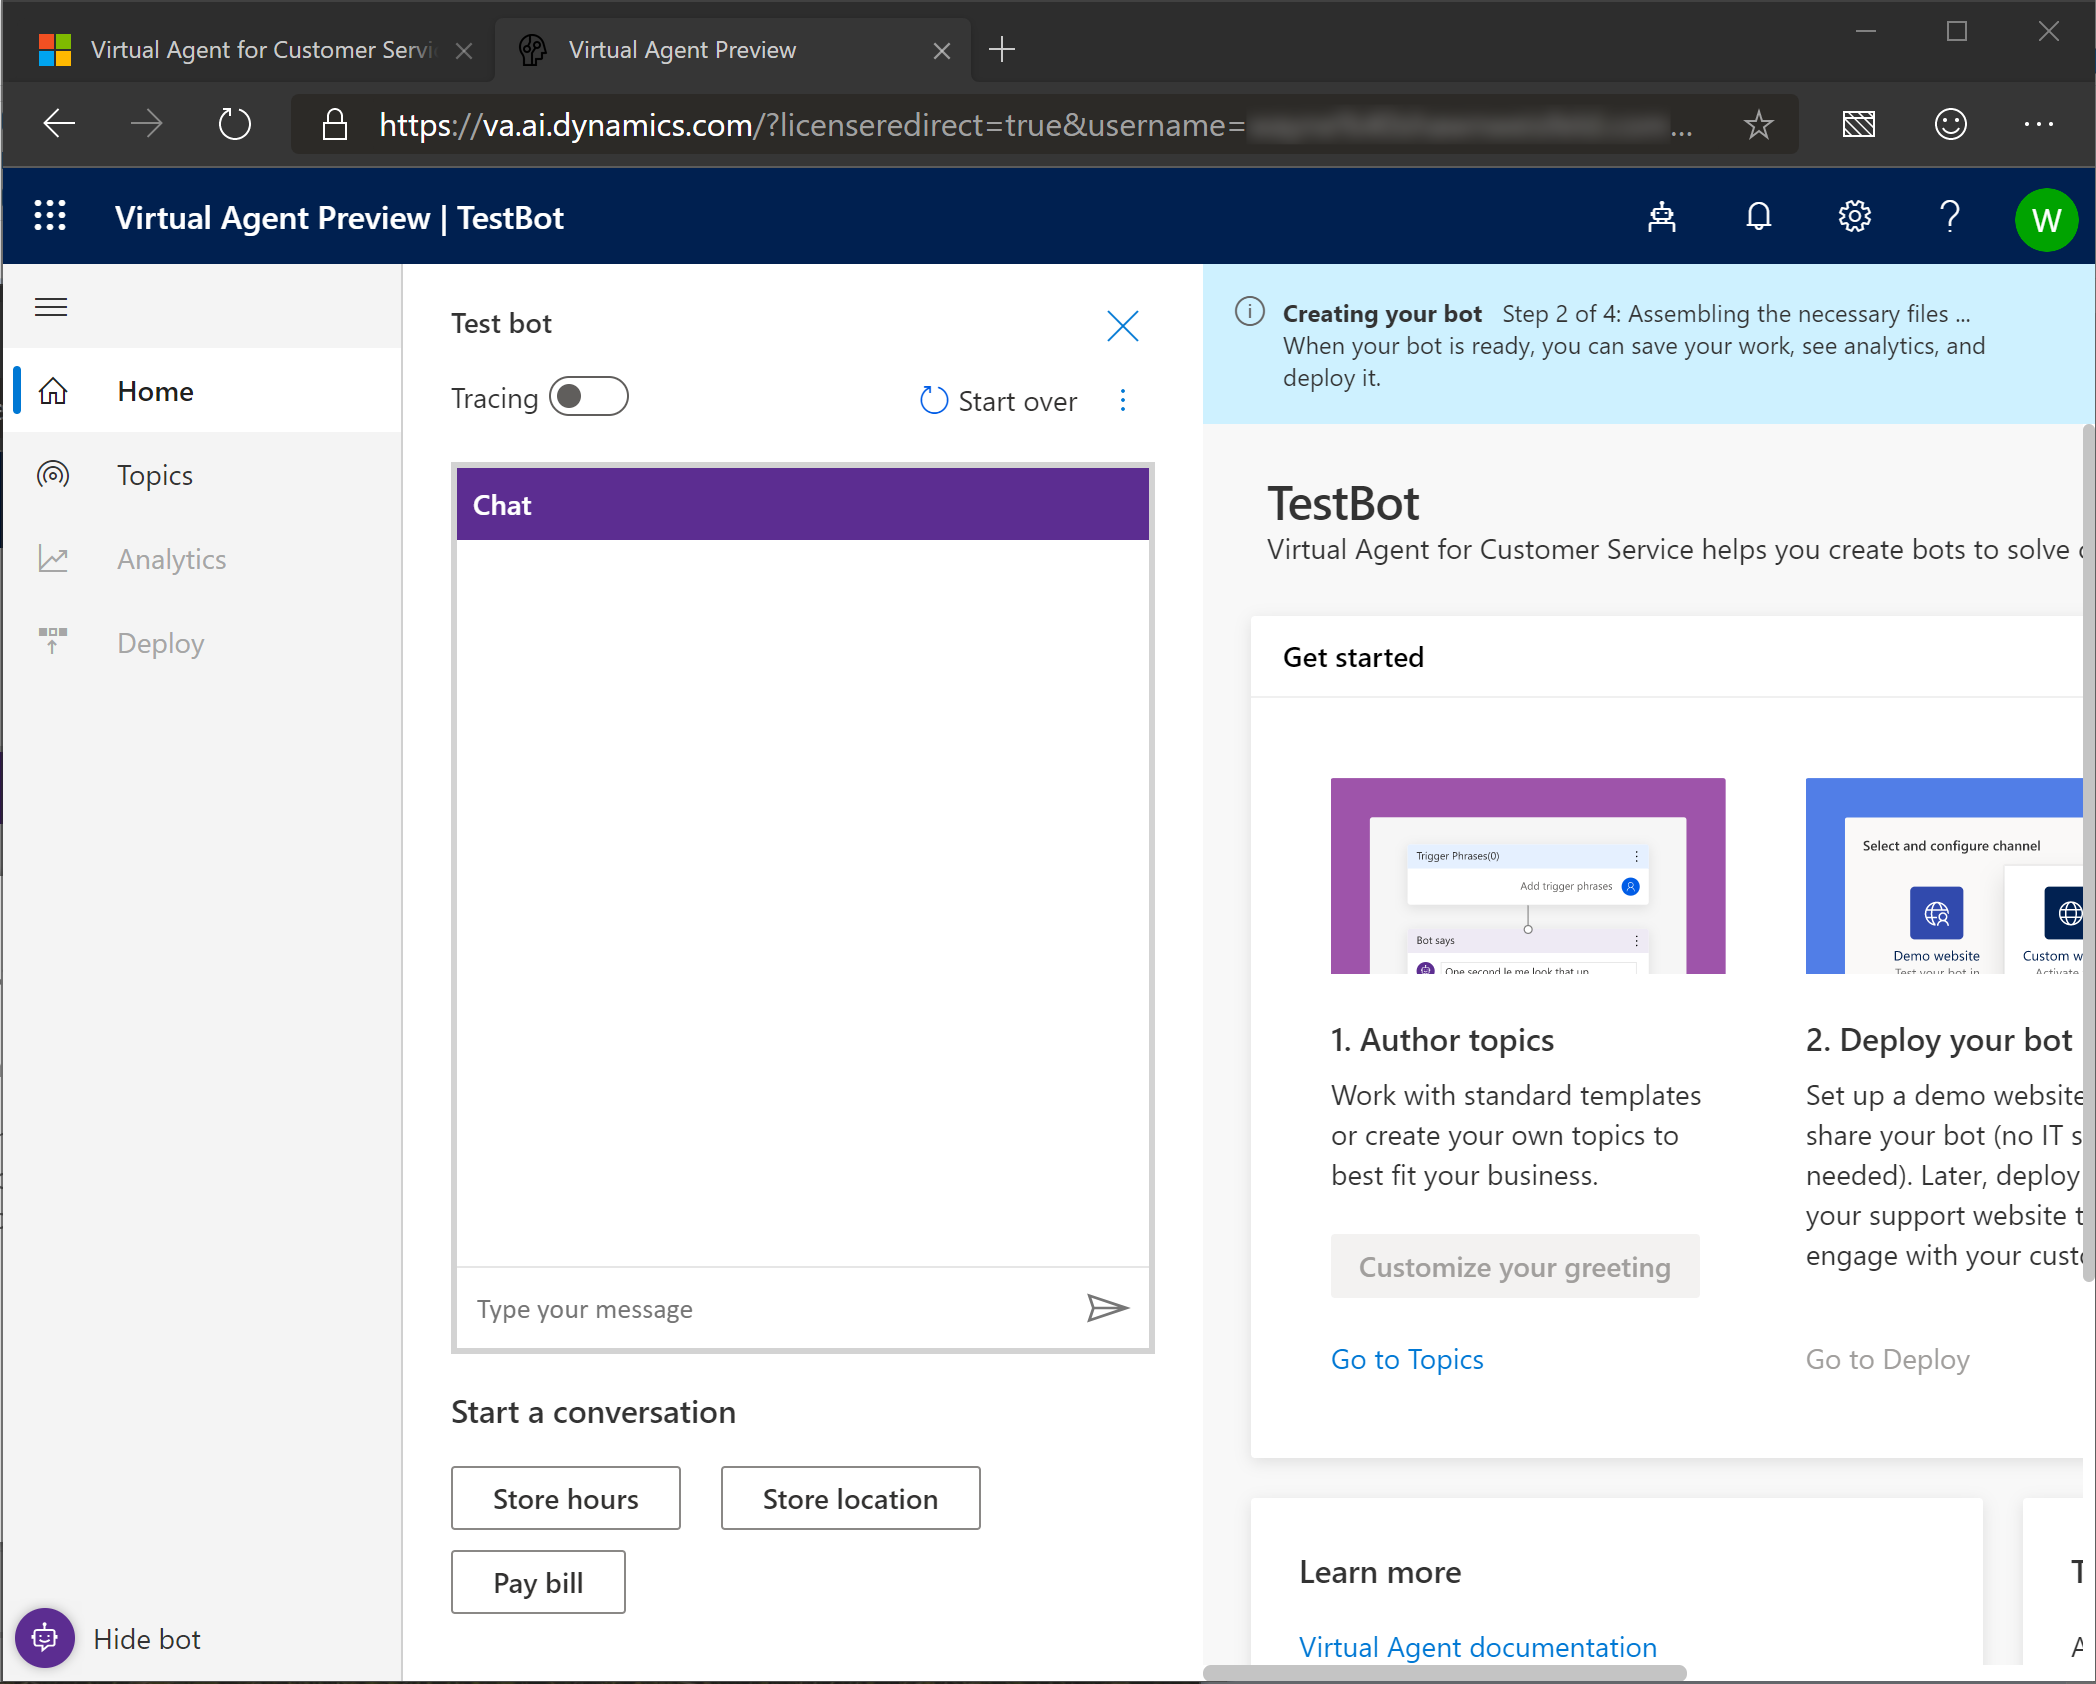The height and width of the screenshot is (1684, 2096).
Task: Send message with the paper plane icon
Action: (1107, 1308)
